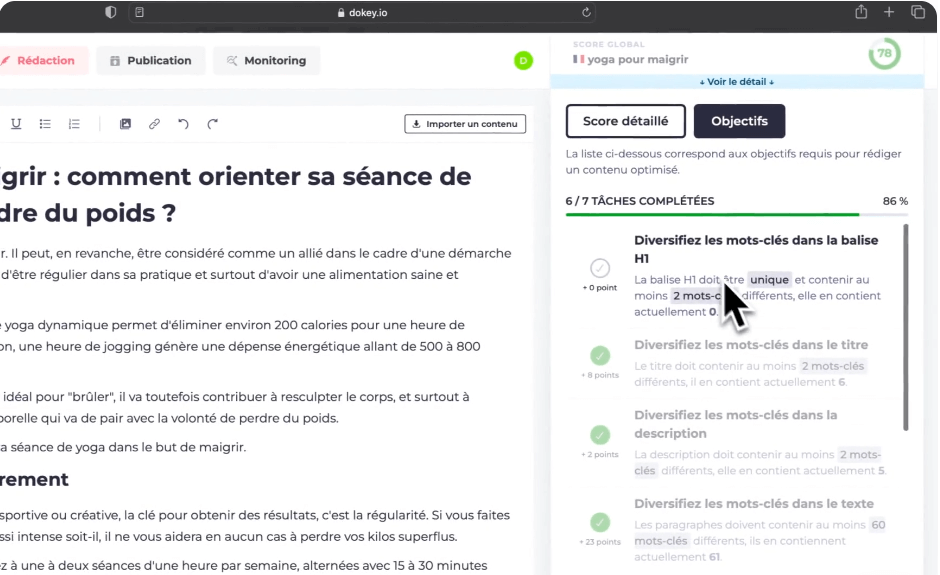Undo the last edit
The image size is (940, 575).
click(183, 124)
